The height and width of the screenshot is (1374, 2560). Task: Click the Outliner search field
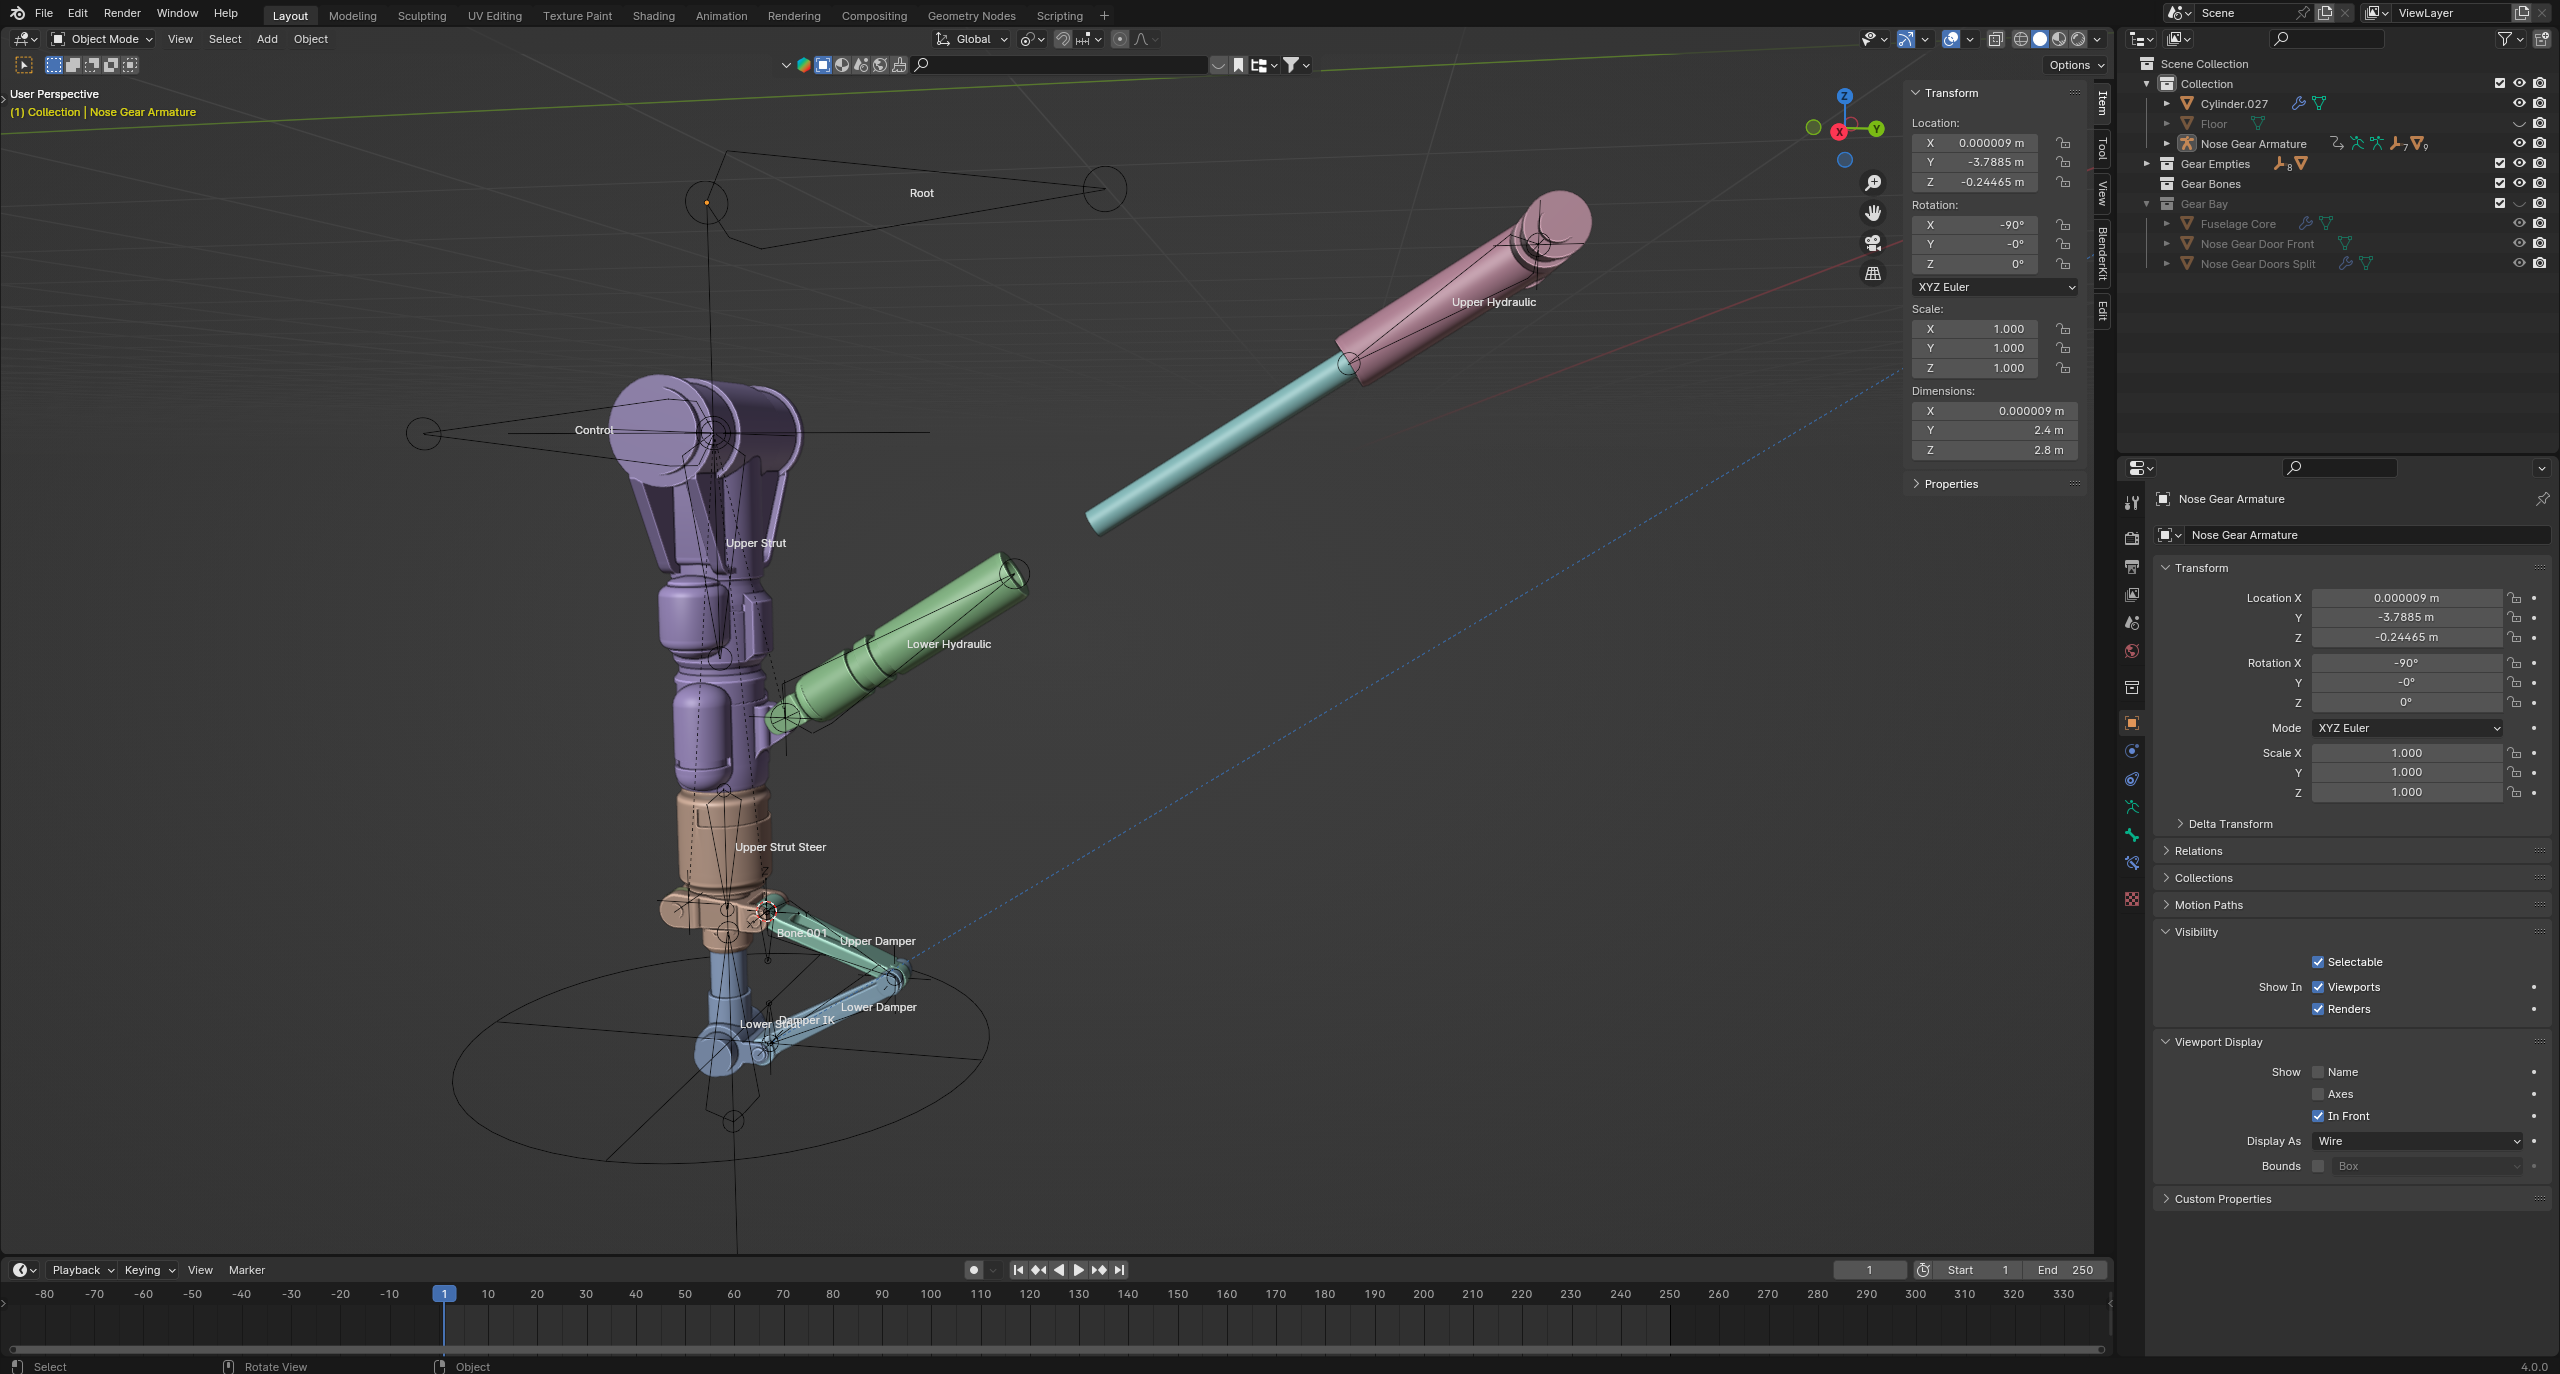pos(2326,39)
